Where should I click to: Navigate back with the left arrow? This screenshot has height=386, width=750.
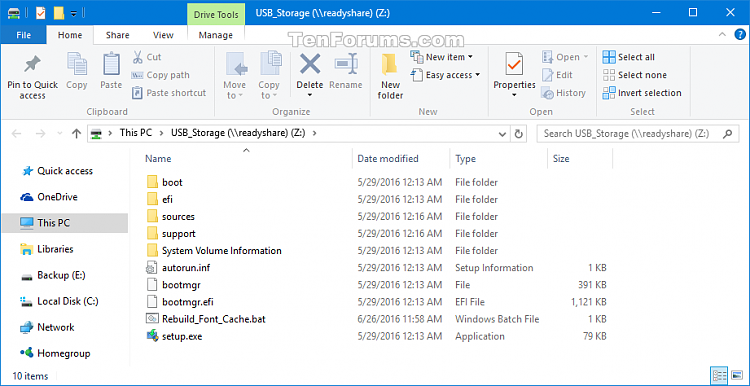(16, 134)
